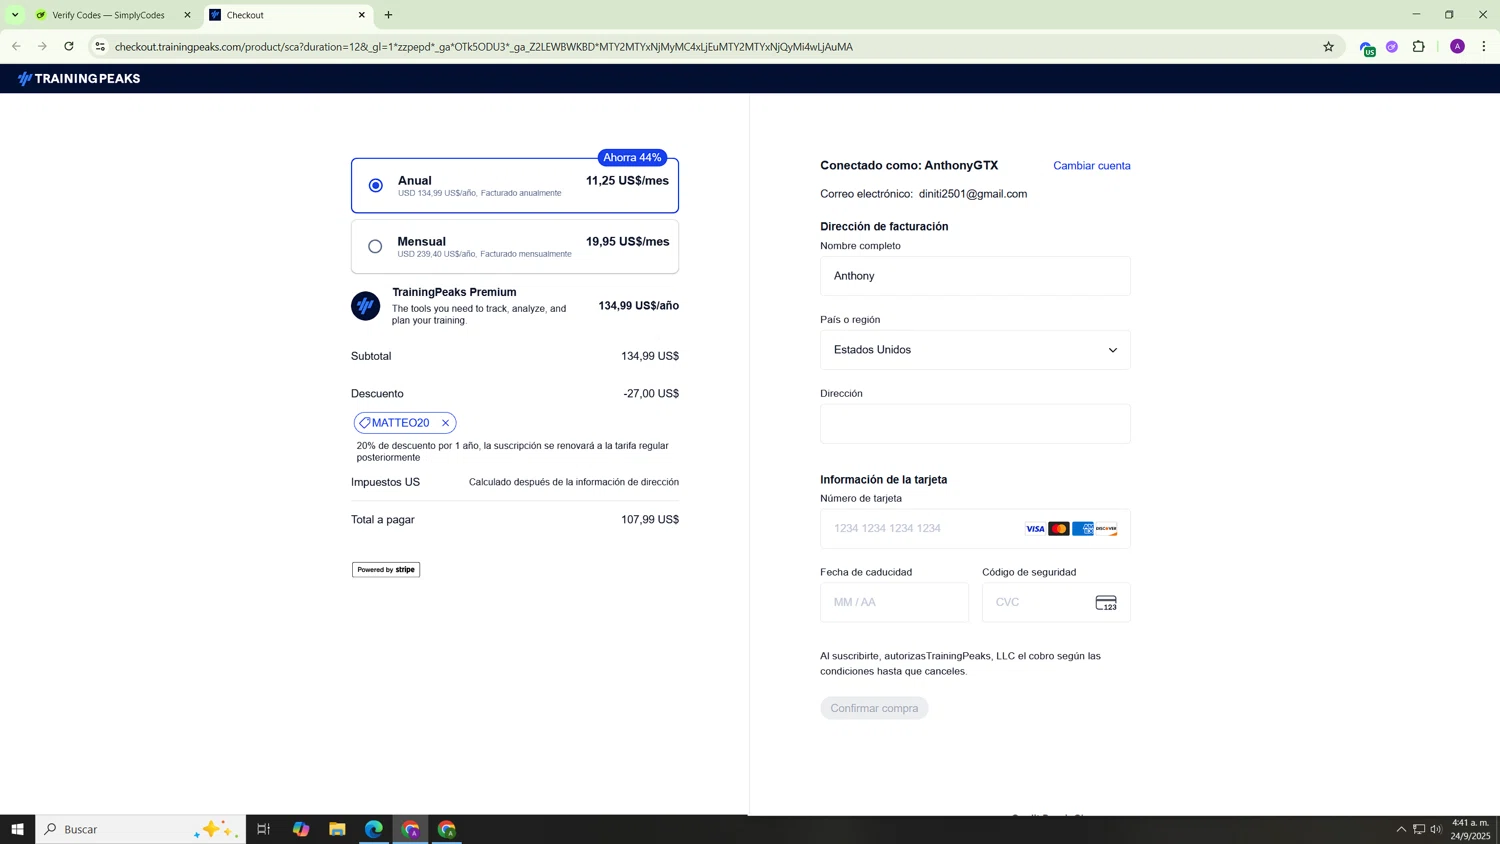This screenshot has width=1500, height=844.
Task: Open File Explorer from taskbar
Action: [x=337, y=829]
